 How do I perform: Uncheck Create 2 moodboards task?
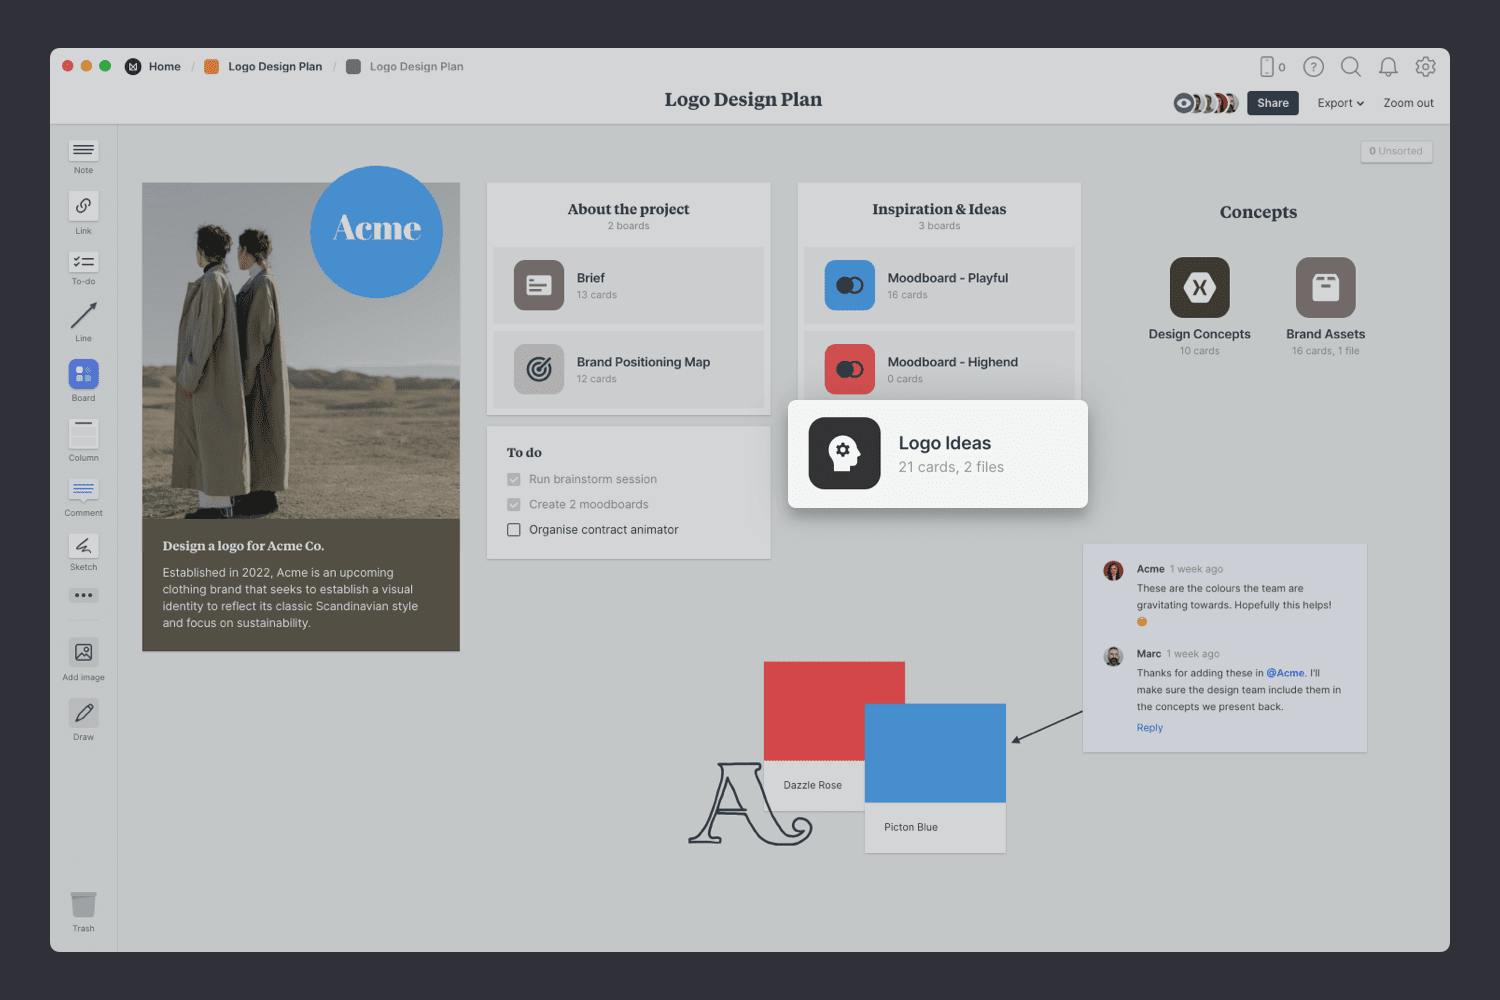point(514,505)
